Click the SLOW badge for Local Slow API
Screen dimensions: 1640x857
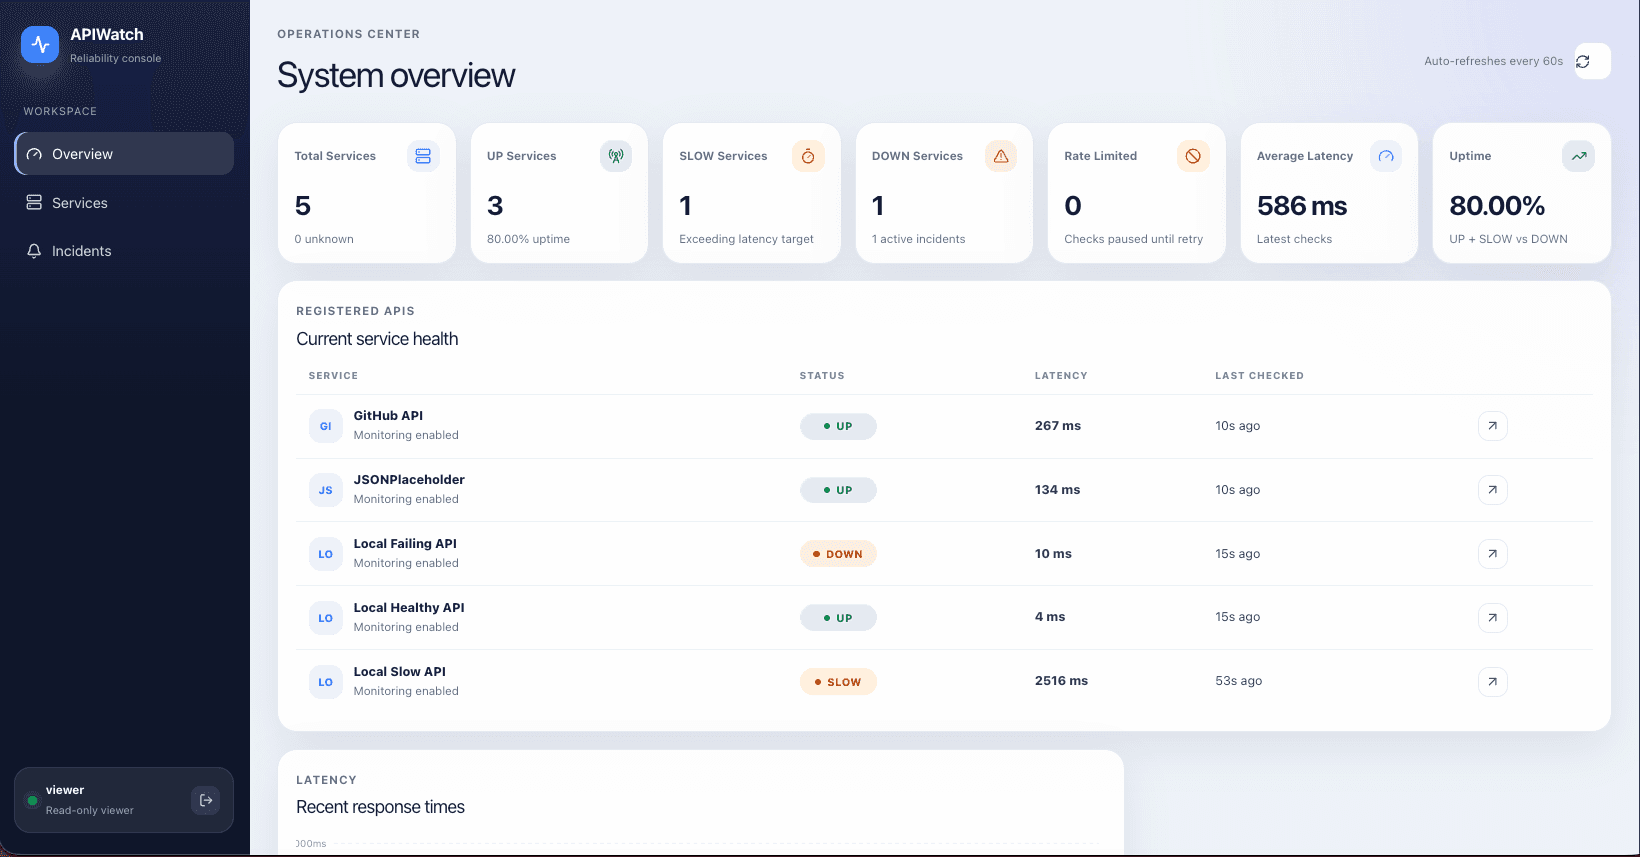pos(838,682)
